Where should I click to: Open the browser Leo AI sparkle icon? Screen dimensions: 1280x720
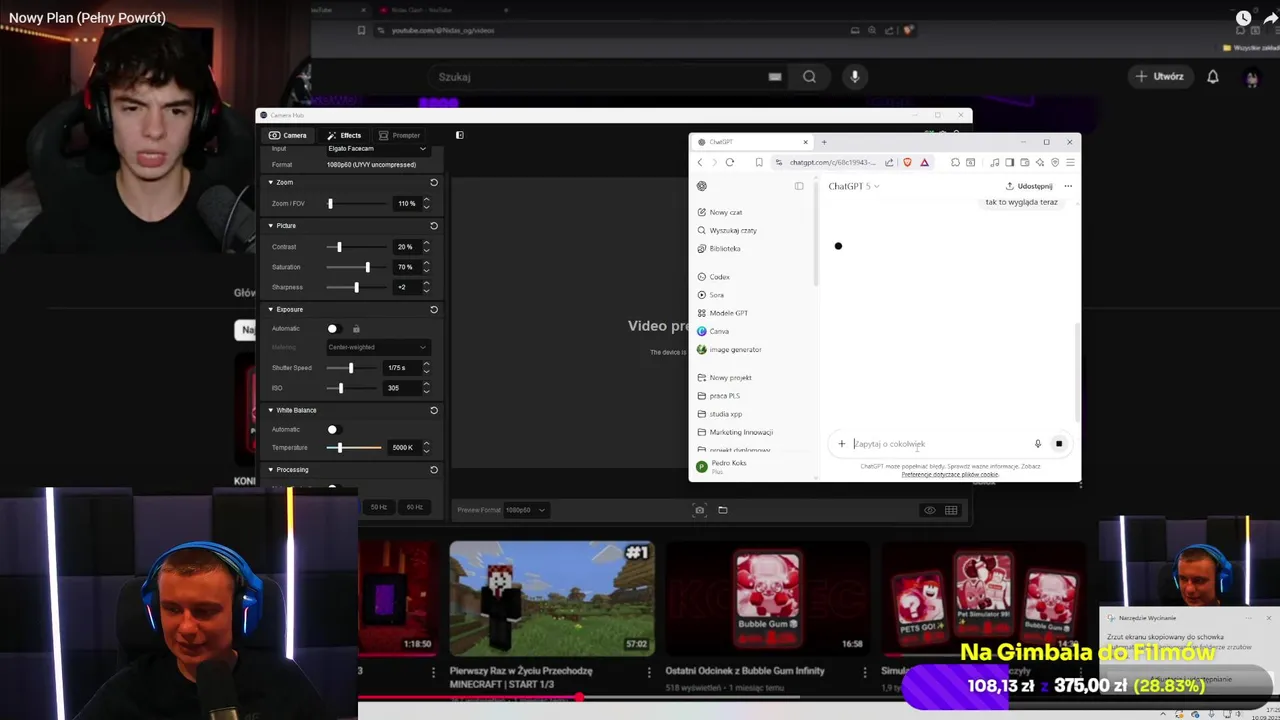(x=1040, y=162)
